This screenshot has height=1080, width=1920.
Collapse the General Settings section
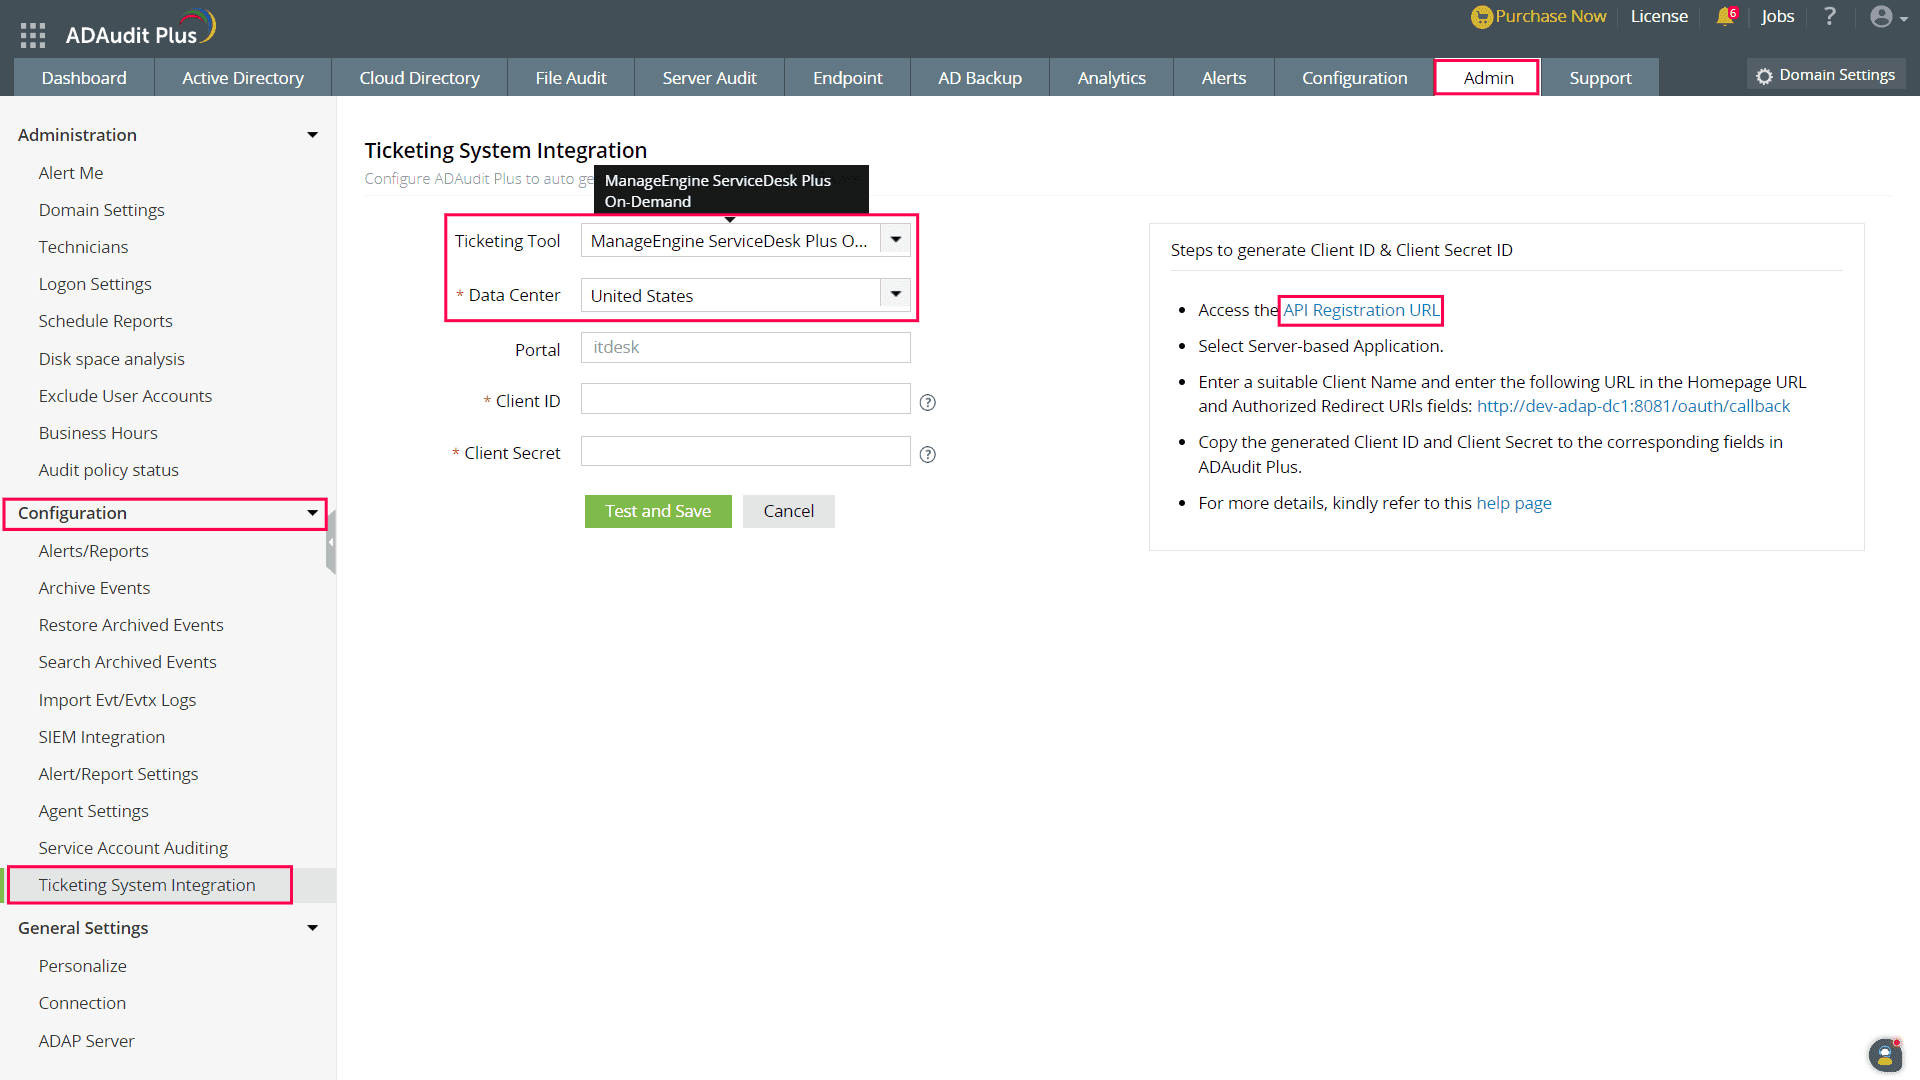312,928
